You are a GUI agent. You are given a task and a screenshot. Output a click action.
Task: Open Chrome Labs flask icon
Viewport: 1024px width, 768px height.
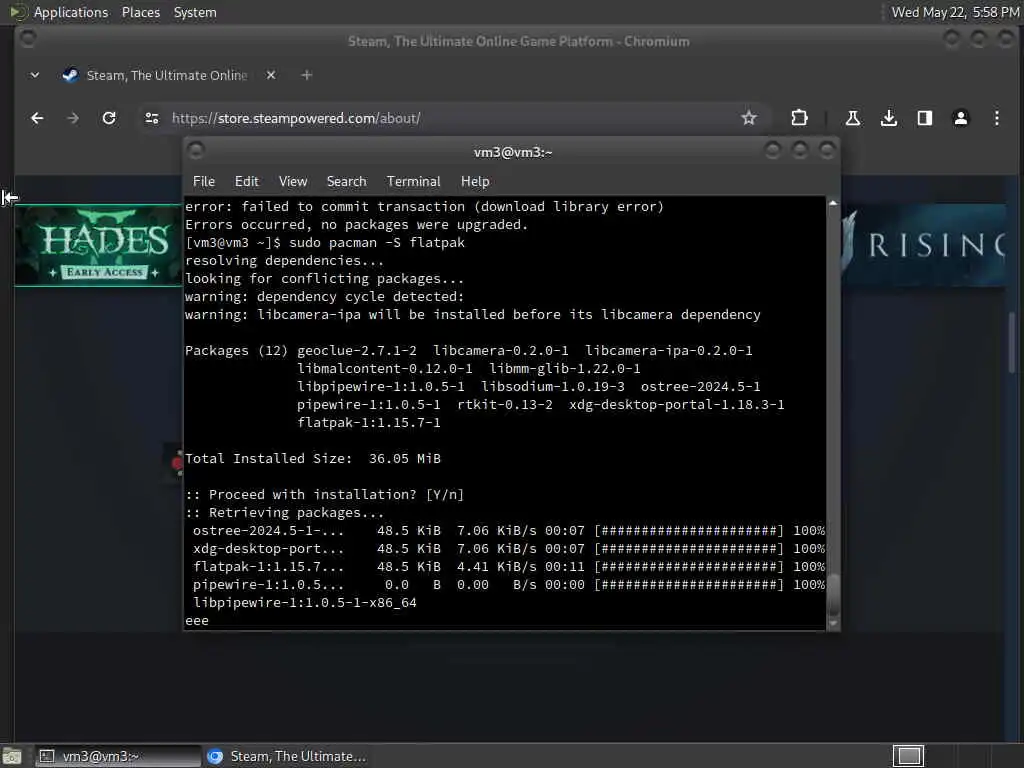(852, 118)
